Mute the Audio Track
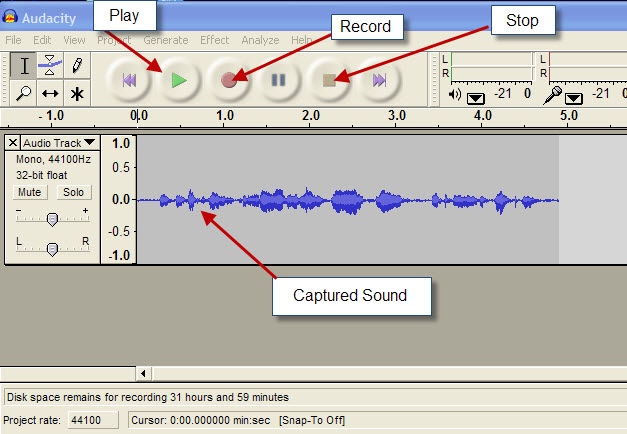Image resolution: width=627 pixels, height=434 pixels. click(x=30, y=192)
